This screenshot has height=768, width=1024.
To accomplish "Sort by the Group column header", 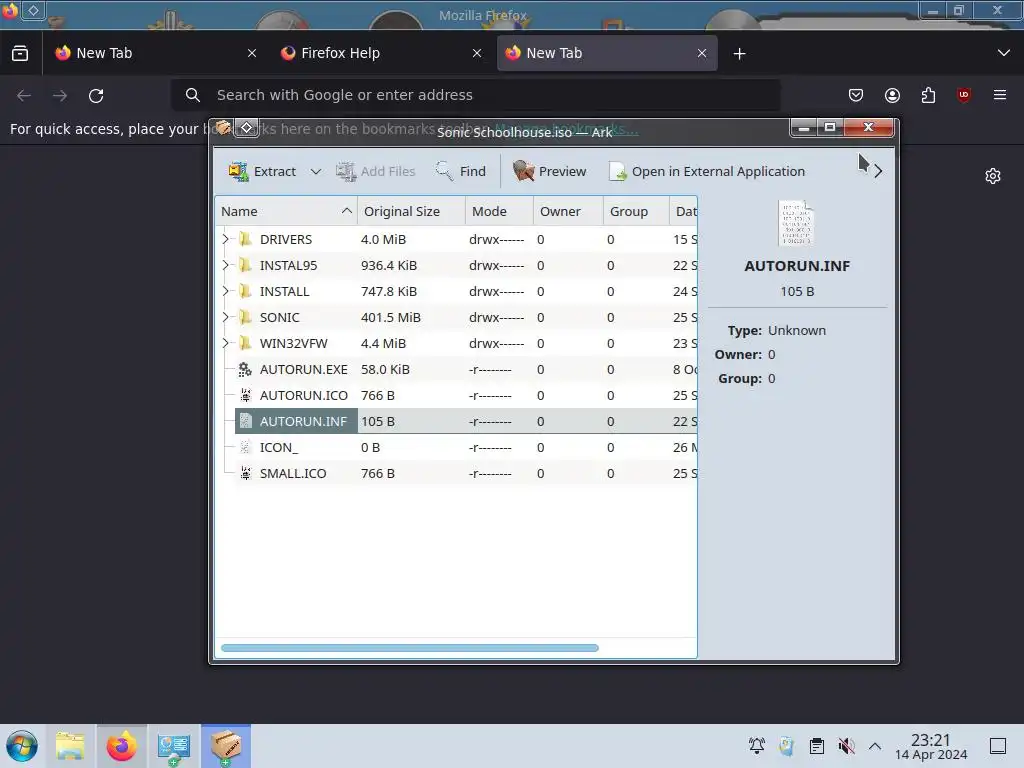I will coord(635,211).
